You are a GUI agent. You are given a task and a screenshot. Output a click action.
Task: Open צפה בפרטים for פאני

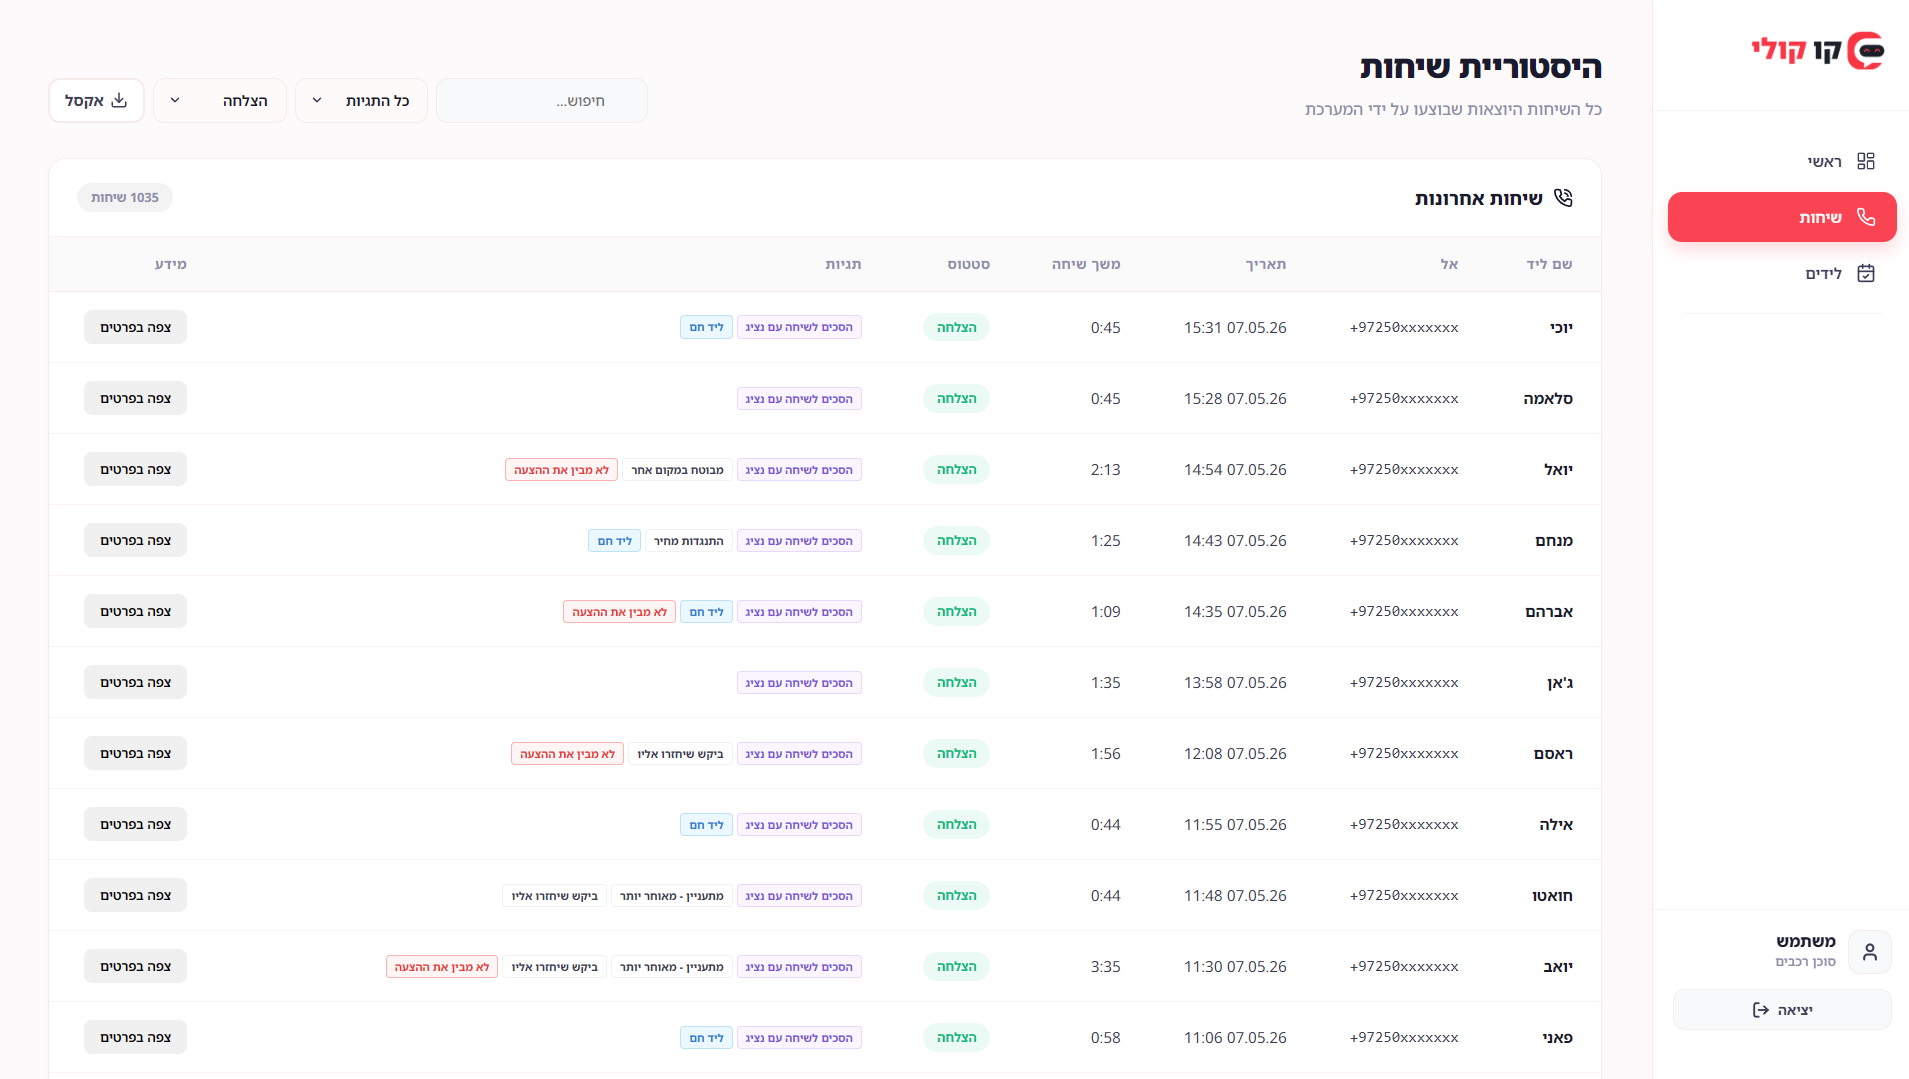point(135,1037)
